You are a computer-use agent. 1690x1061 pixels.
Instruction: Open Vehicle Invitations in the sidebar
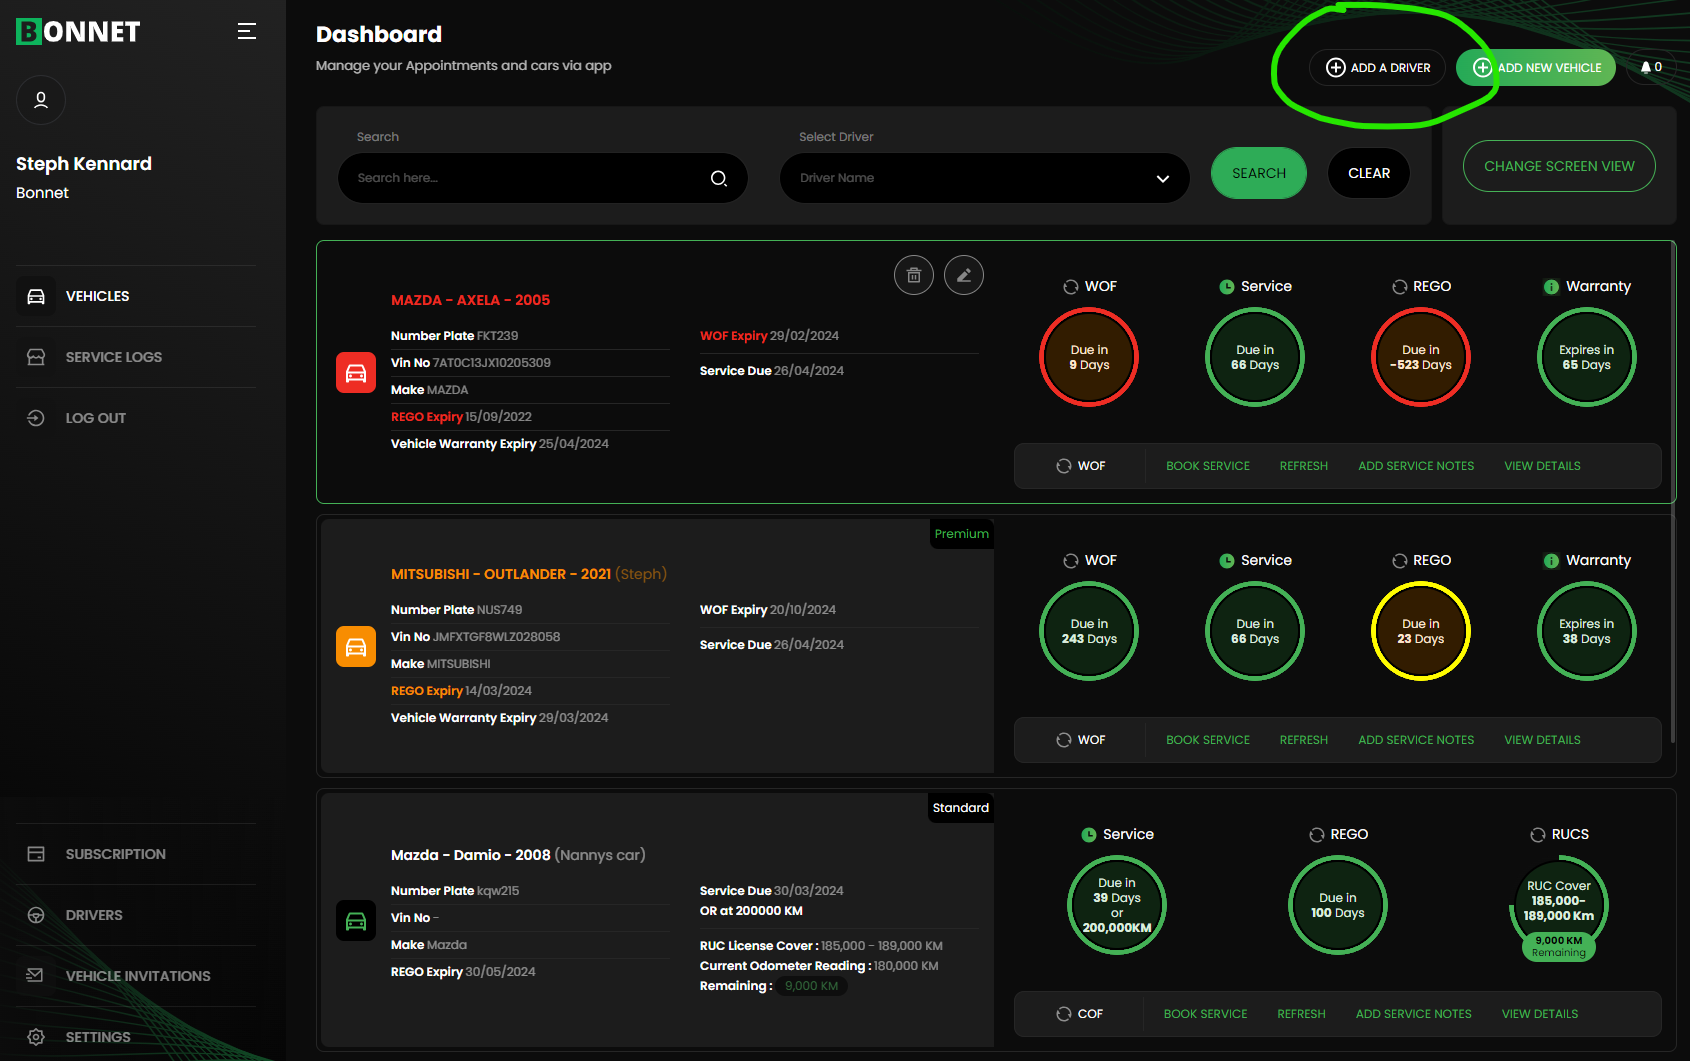136,976
